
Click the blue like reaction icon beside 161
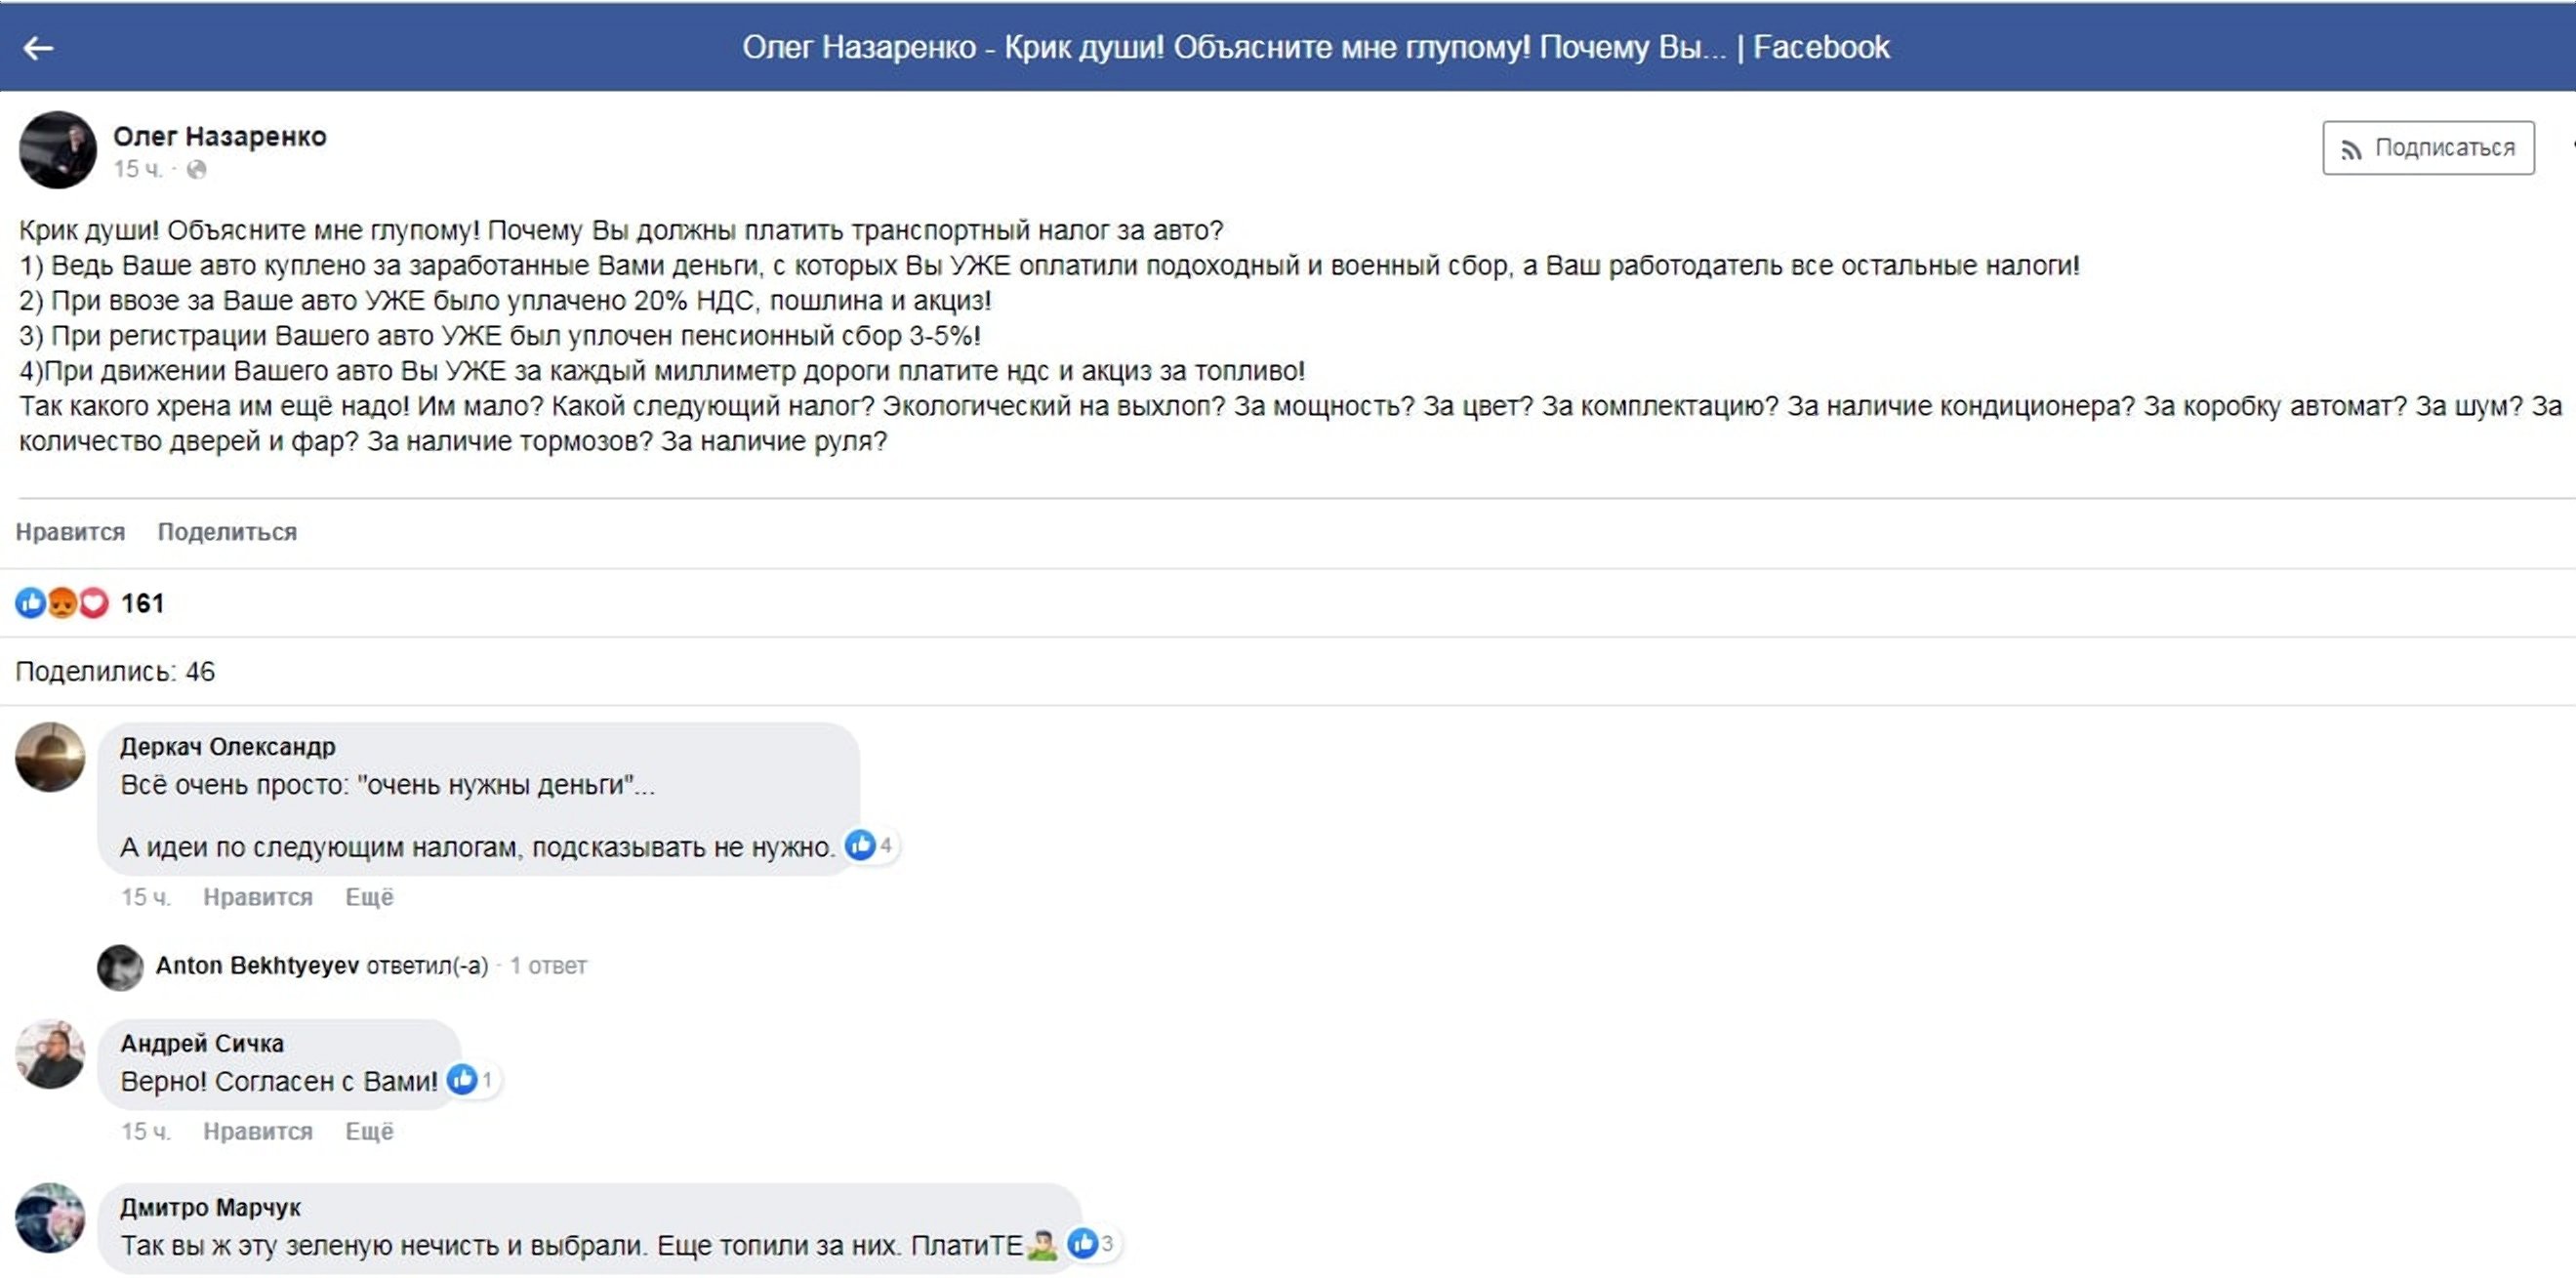(x=30, y=603)
